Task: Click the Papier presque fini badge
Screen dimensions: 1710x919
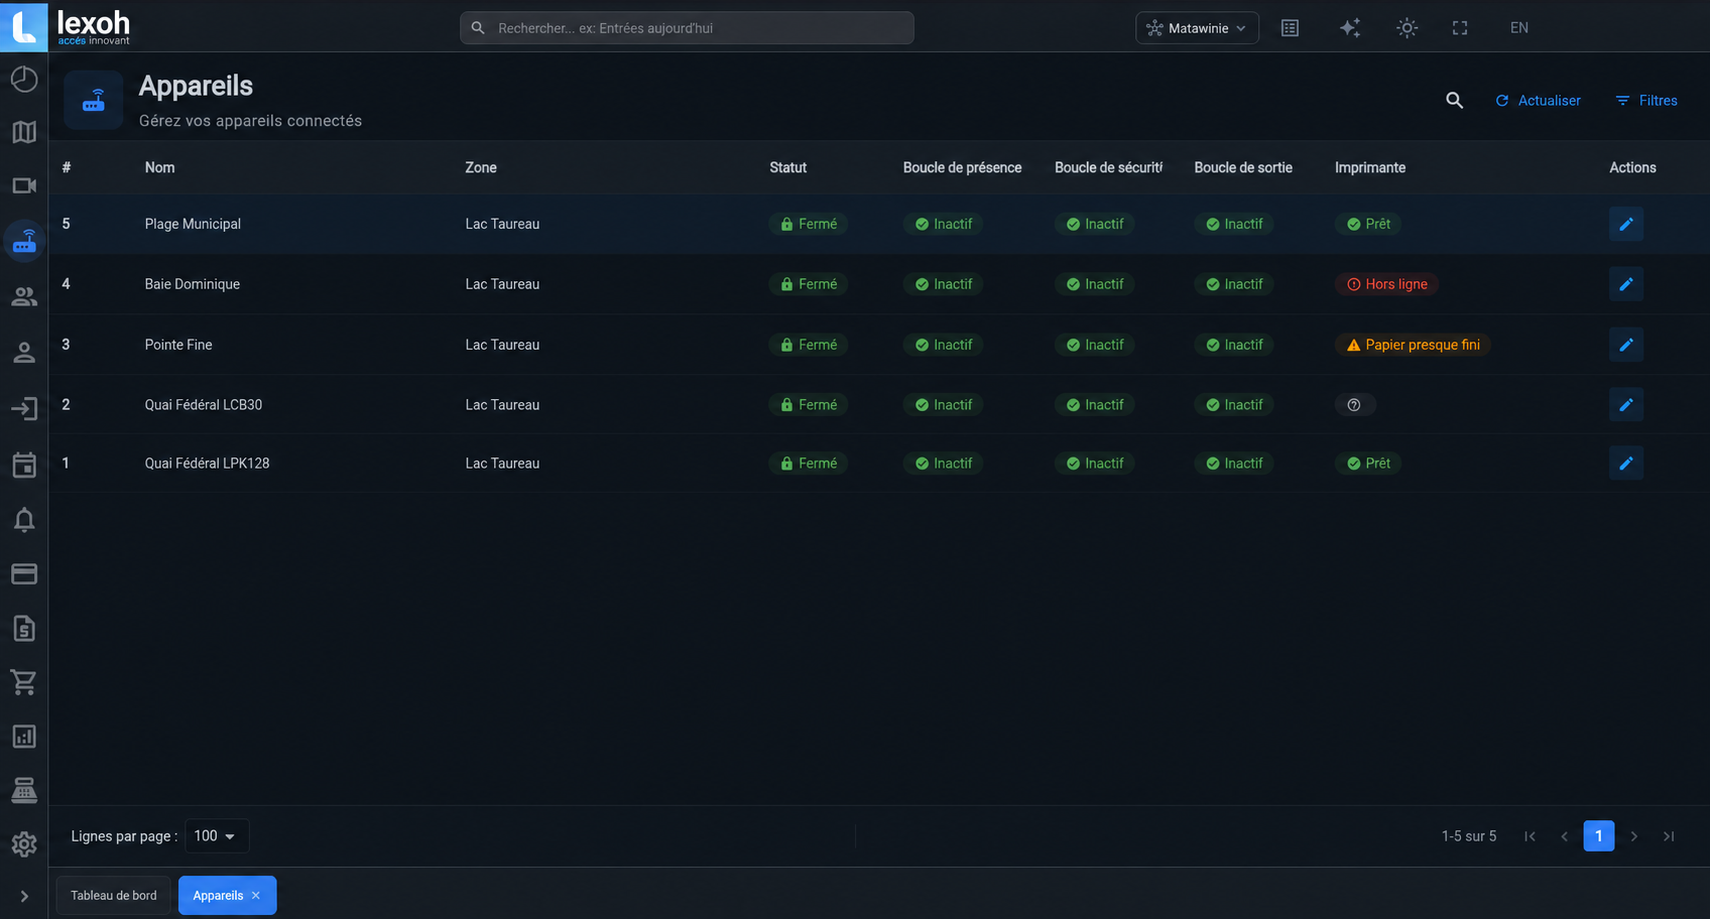Action: pyautogui.click(x=1413, y=345)
